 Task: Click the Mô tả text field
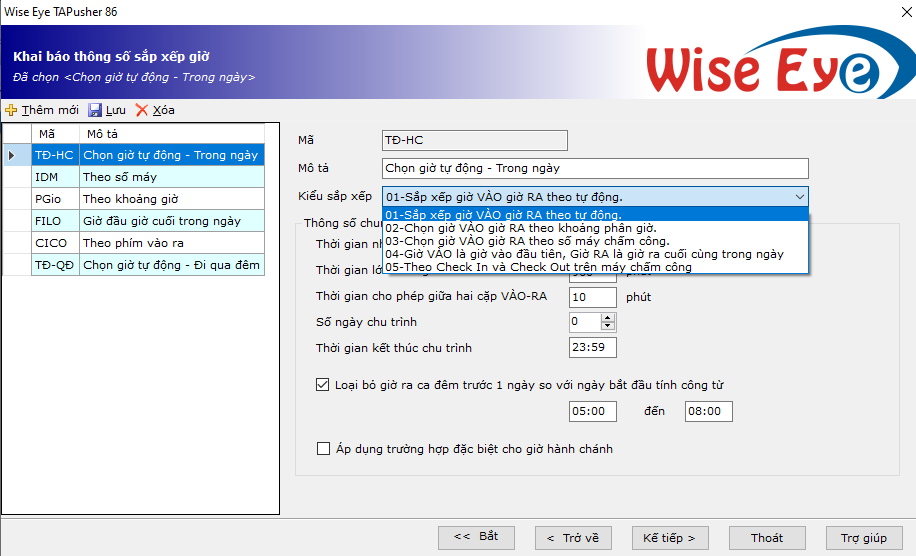[595, 168]
